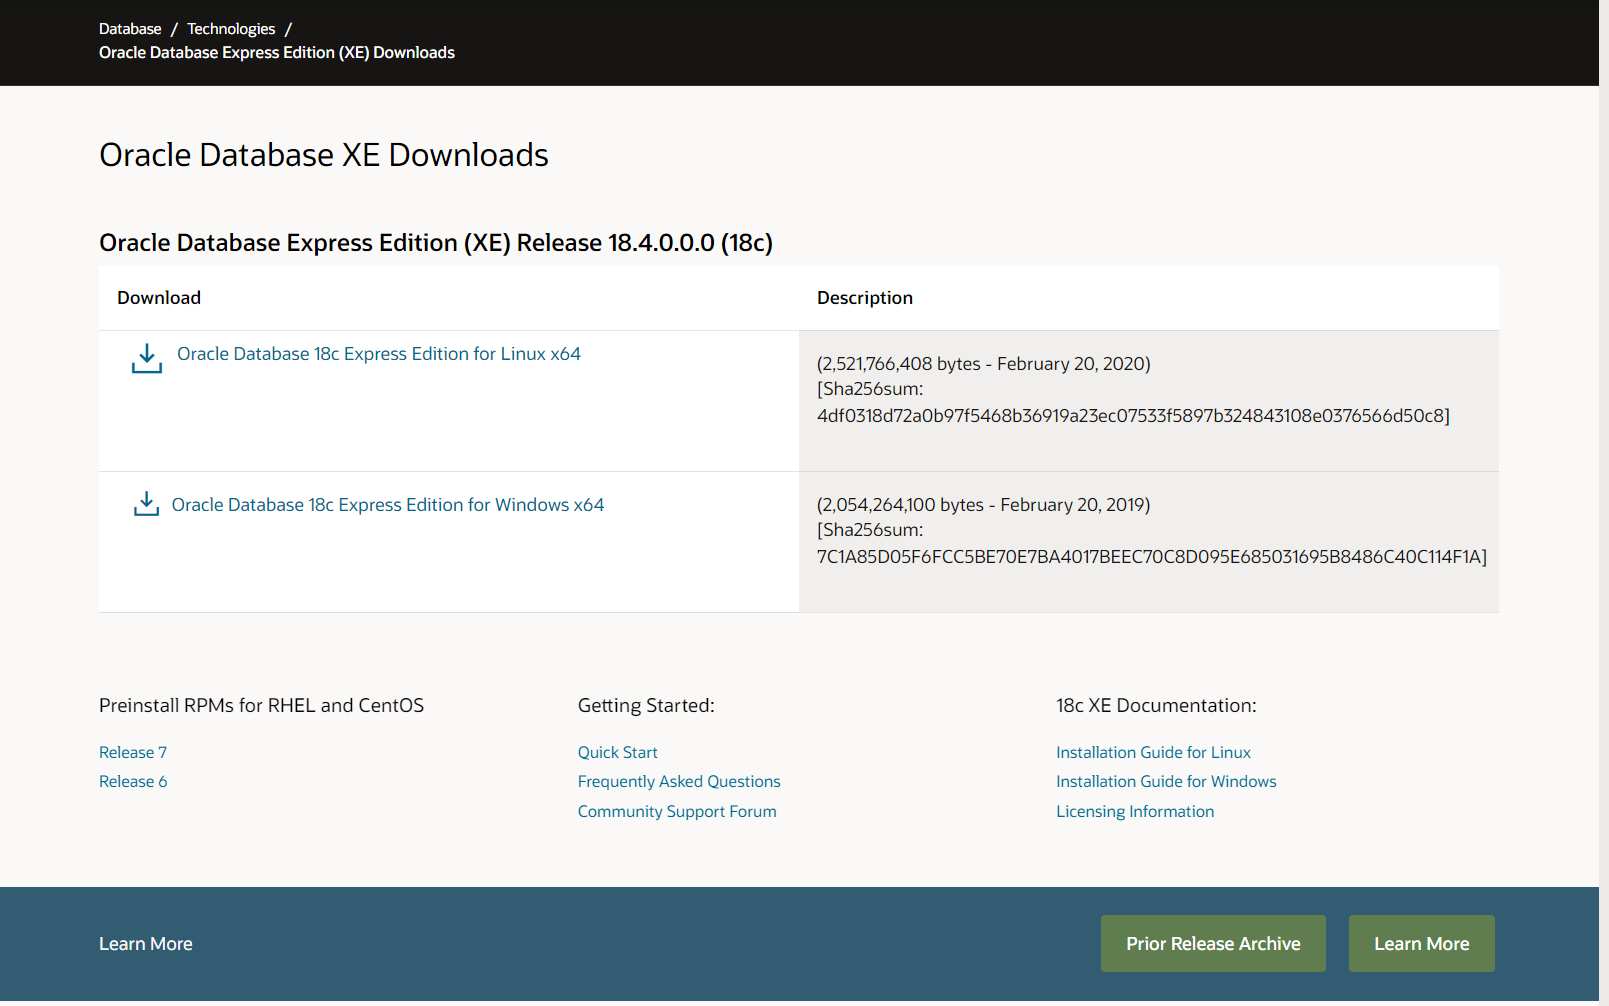
Task: Click the 18c XE Documentation: heading
Action: [x=1156, y=705]
